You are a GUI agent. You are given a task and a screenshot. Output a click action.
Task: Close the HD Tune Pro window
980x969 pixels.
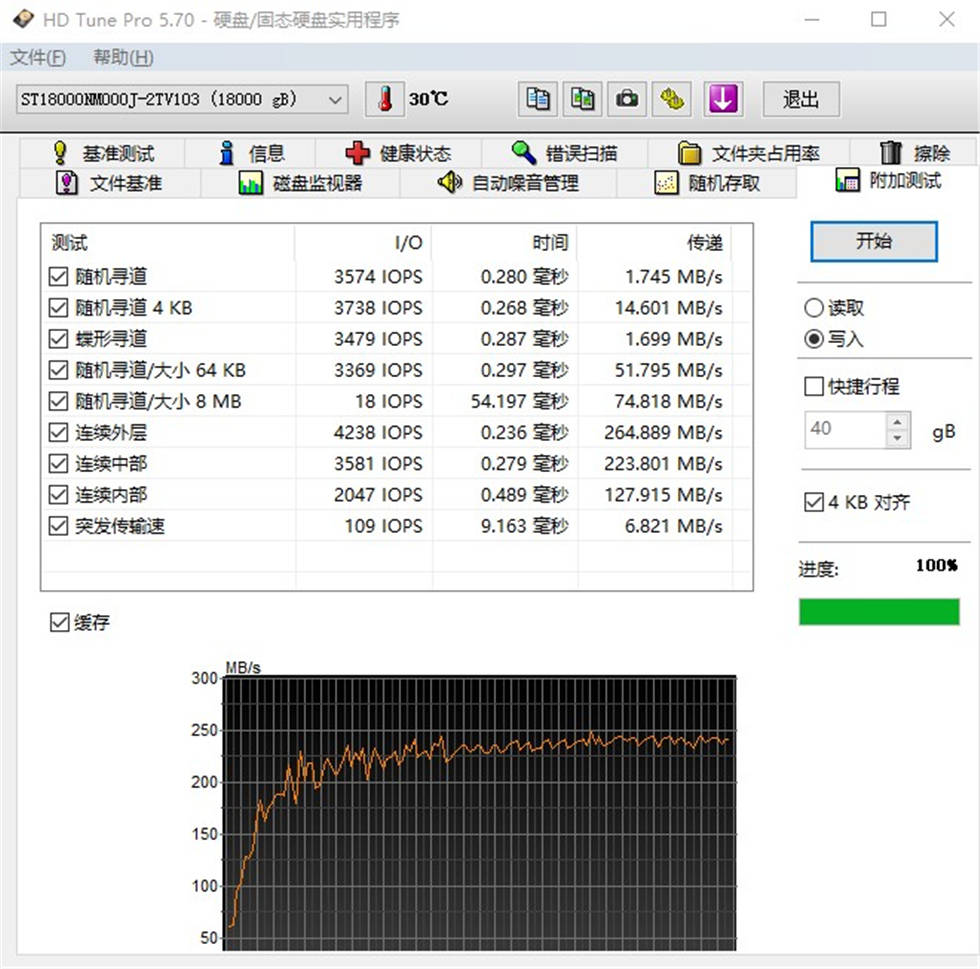tap(946, 20)
